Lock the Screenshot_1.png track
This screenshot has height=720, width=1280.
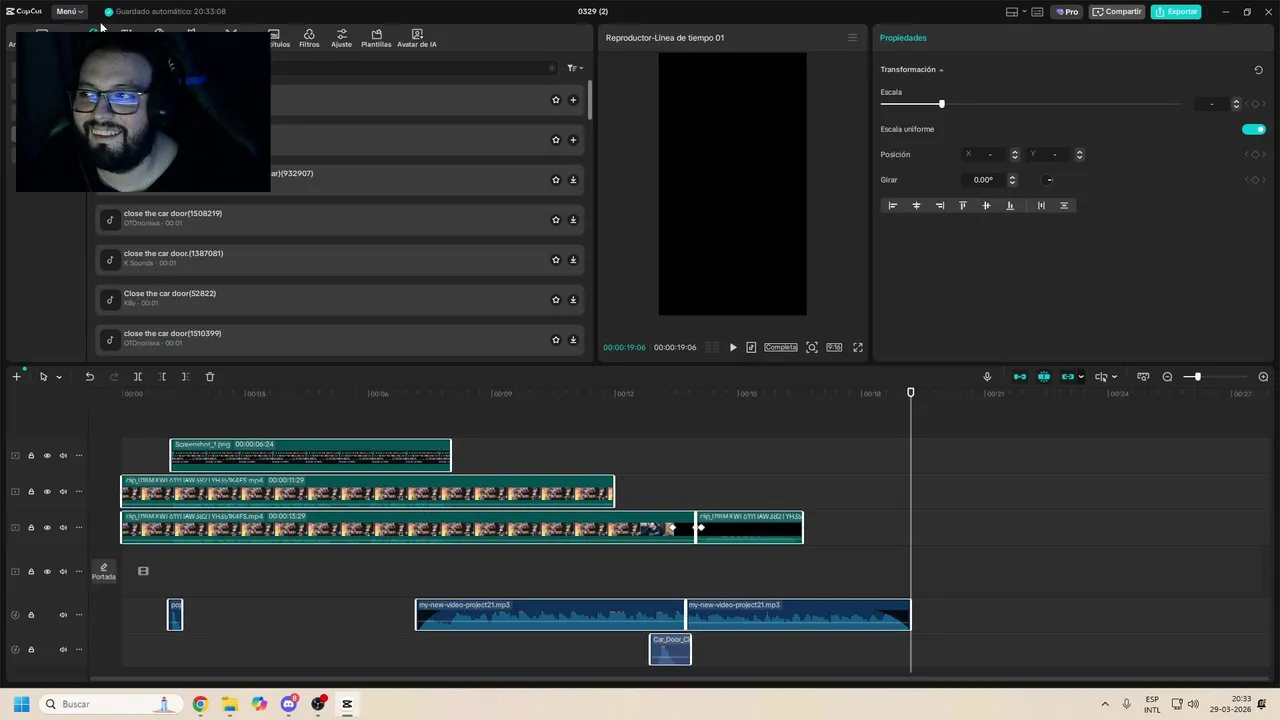31,456
